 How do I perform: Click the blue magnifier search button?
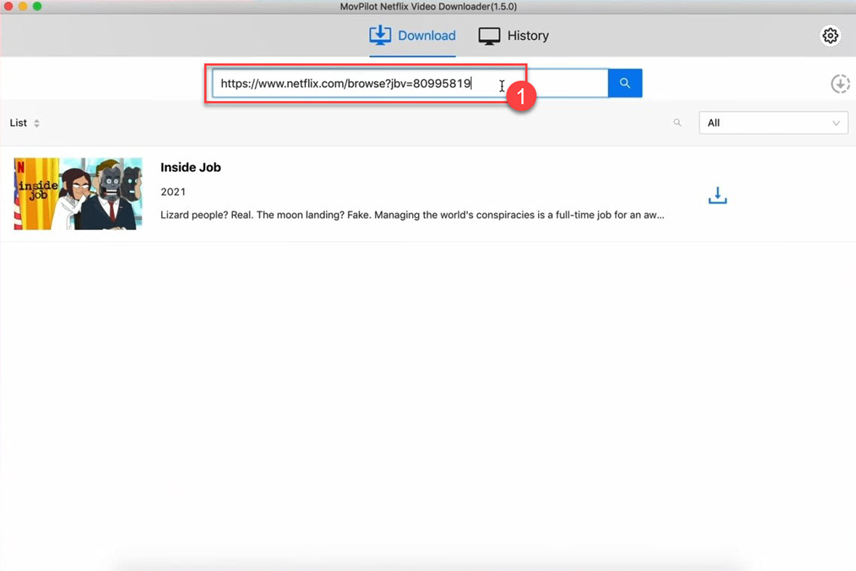pos(625,83)
